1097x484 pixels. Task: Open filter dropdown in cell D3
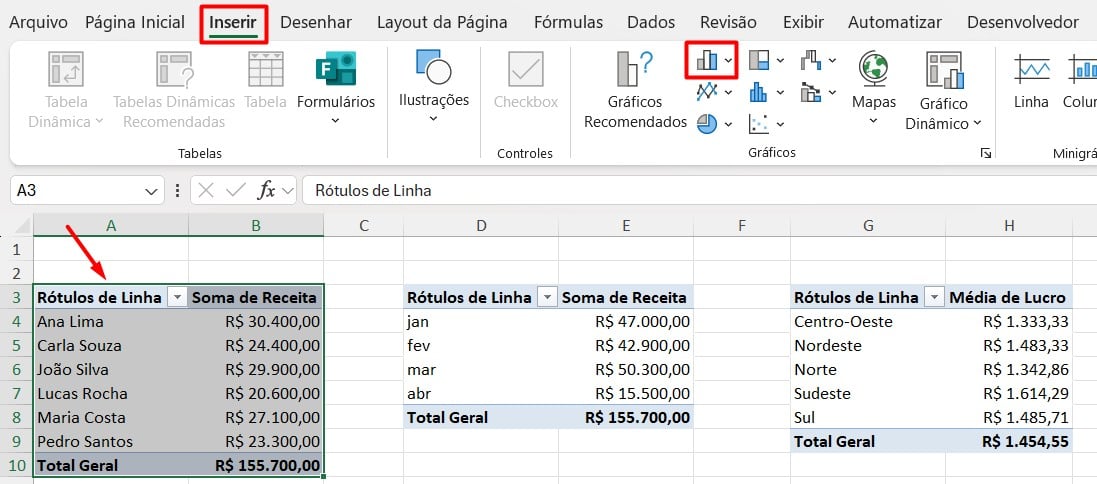[x=547, y=297]
